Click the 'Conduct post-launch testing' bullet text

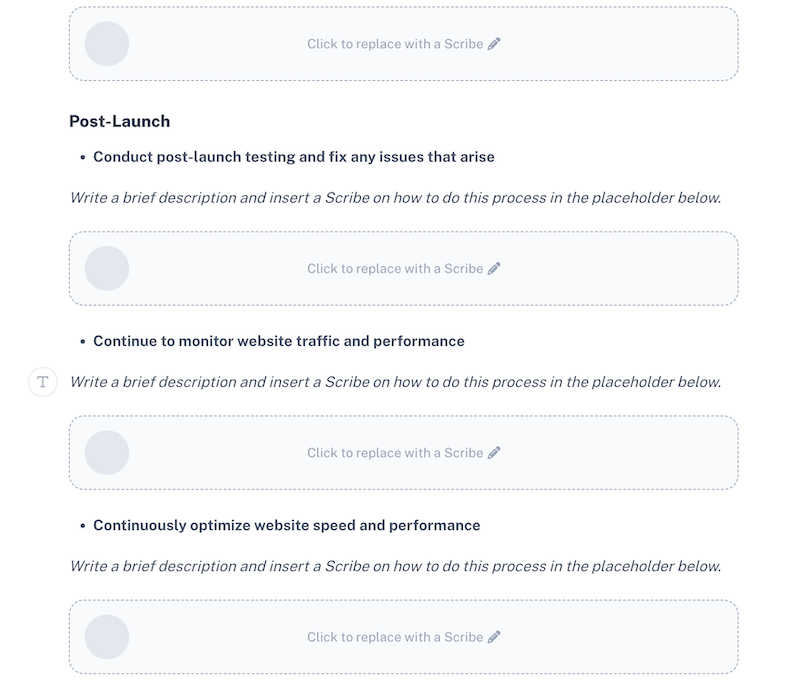click(x=294, y=157)
